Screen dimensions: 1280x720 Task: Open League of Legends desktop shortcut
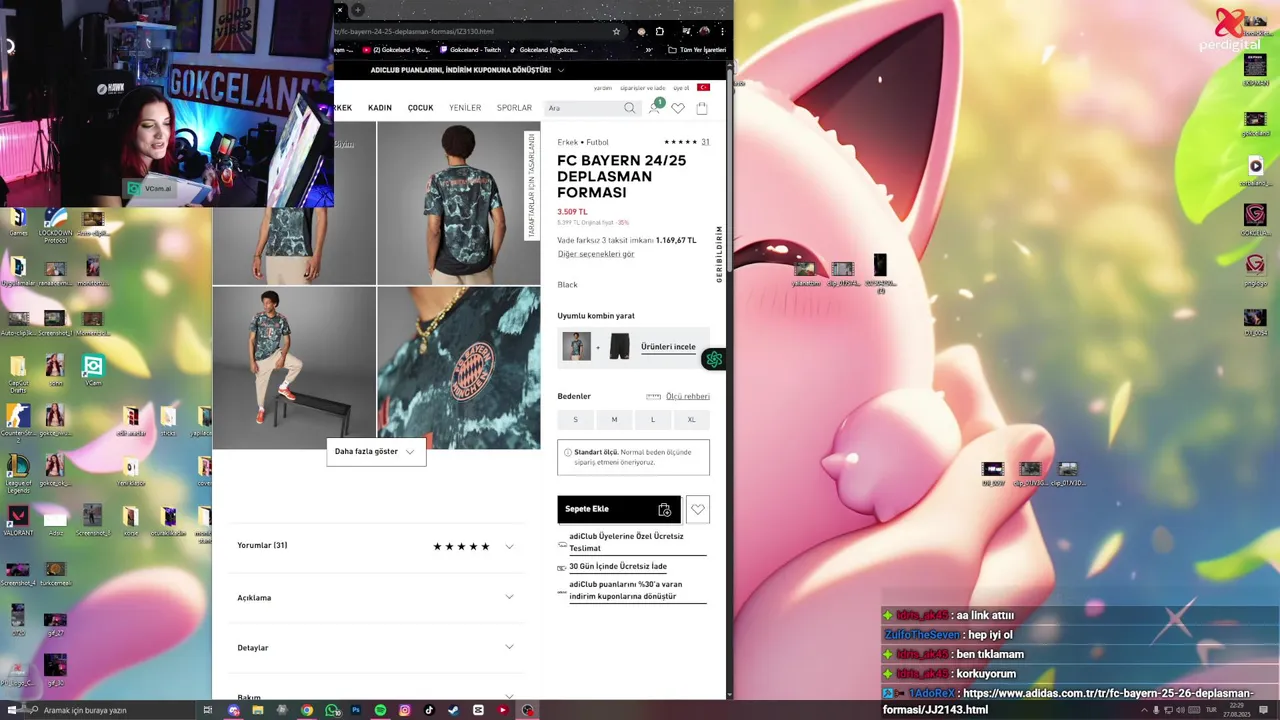[17, 472]
